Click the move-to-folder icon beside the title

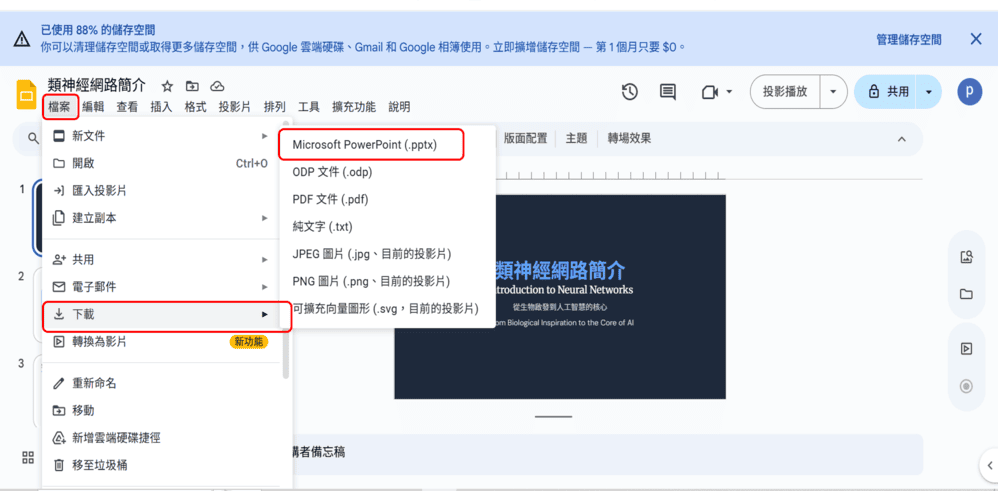coord(192,87)
